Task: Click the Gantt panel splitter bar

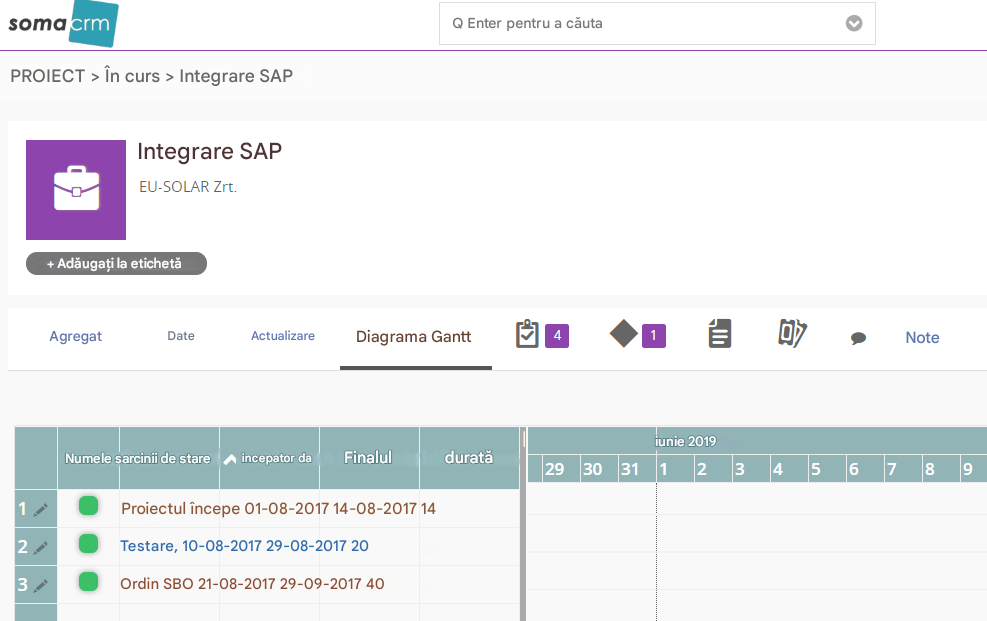Action: click(x=523, y=524)
